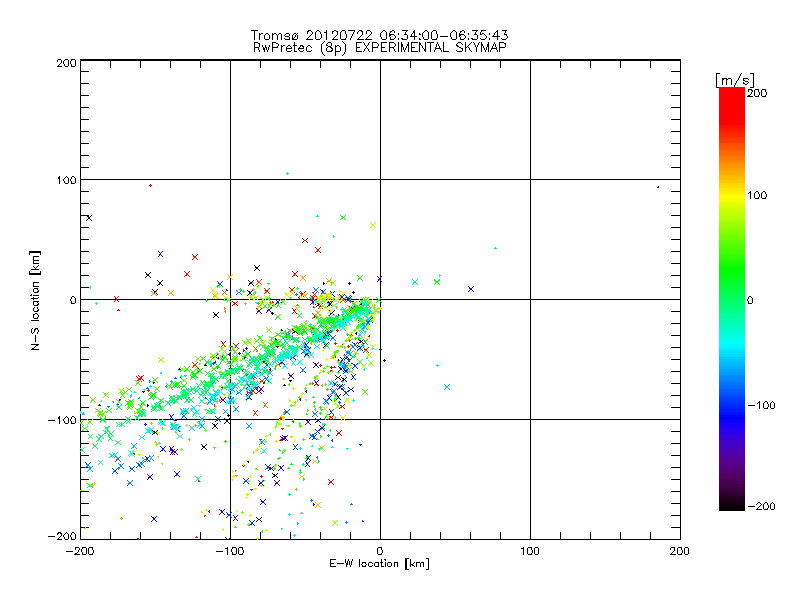
Task: Click the subtitle 'RwPretec (8p) EXPERIMENTAL SKYMAP'
Action: coord(380,48)
